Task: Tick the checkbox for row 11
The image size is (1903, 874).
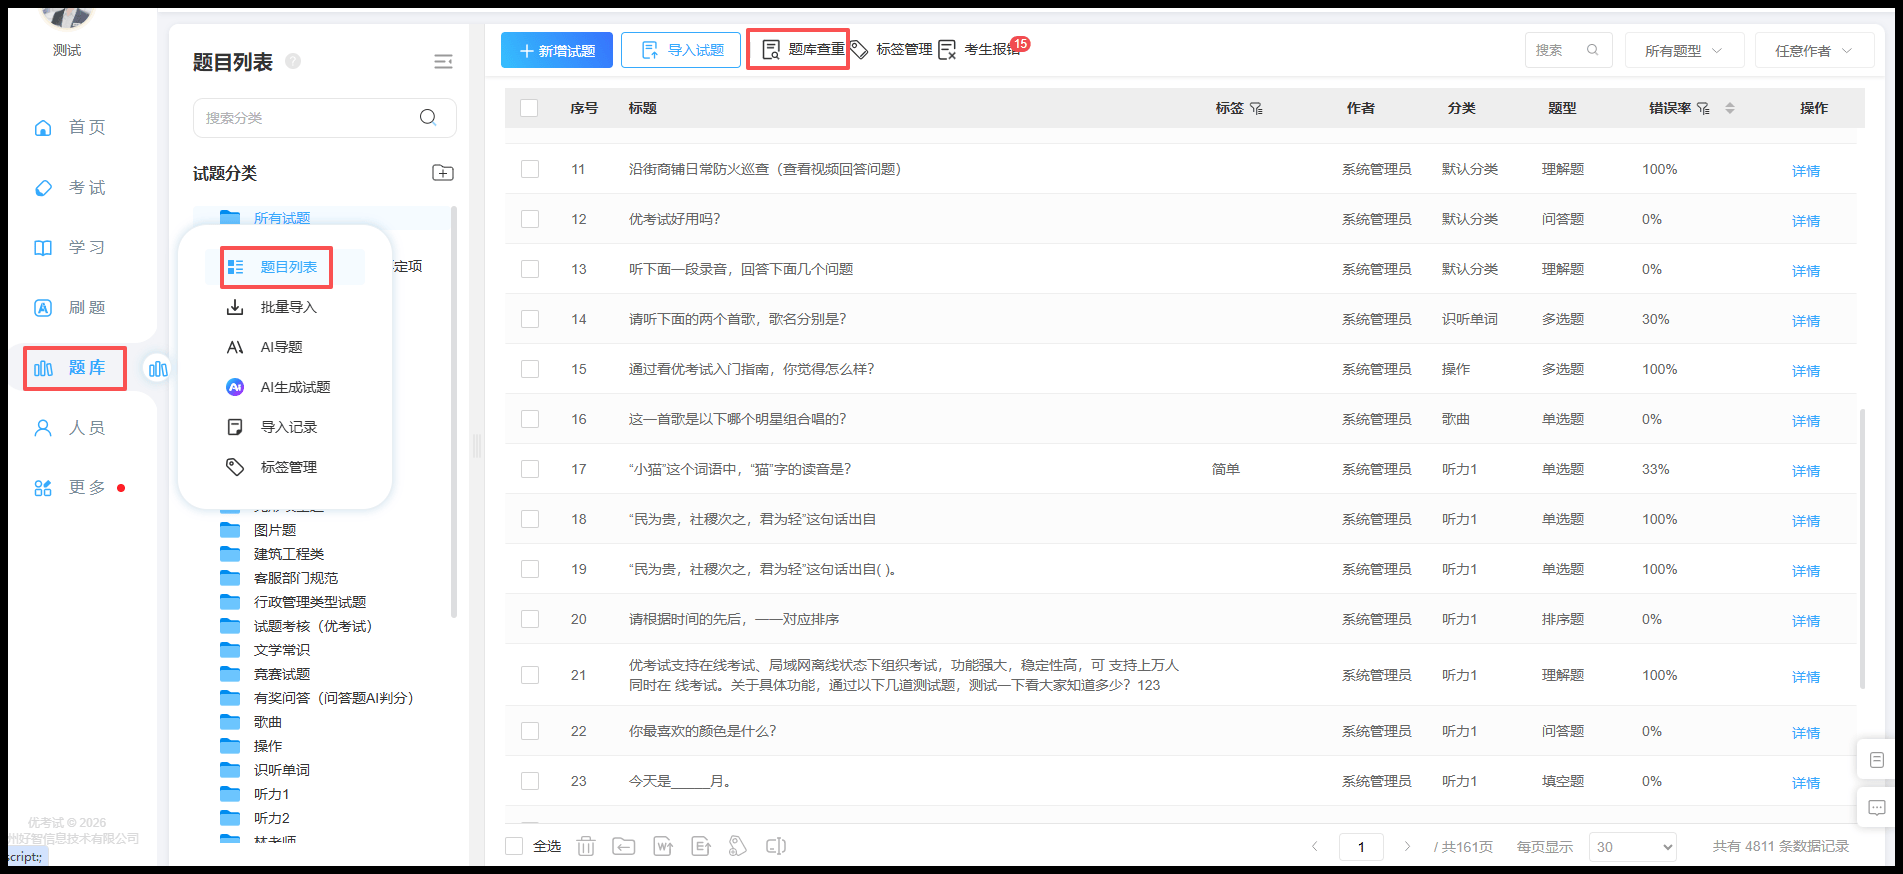Action: [530, 169]
